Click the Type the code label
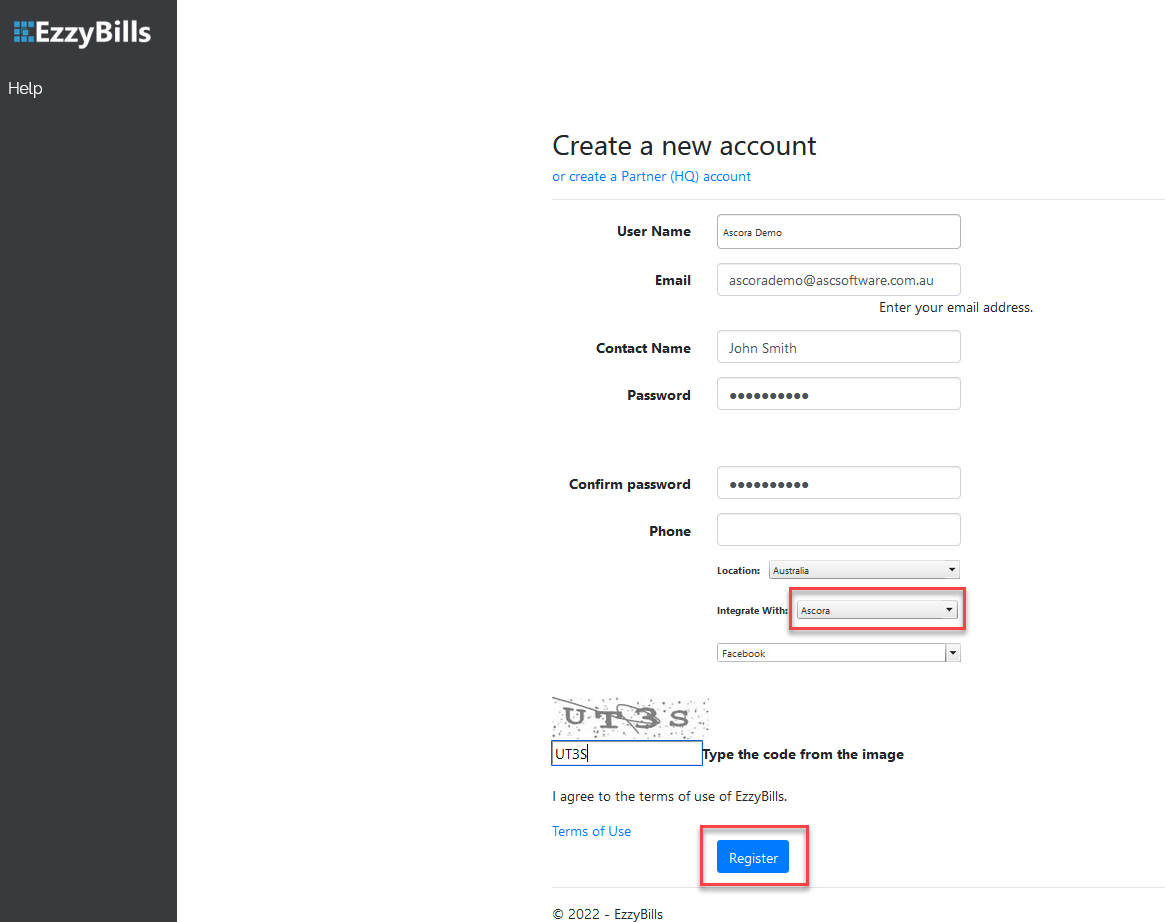1165x922 pixels. [x=803, y=754]
